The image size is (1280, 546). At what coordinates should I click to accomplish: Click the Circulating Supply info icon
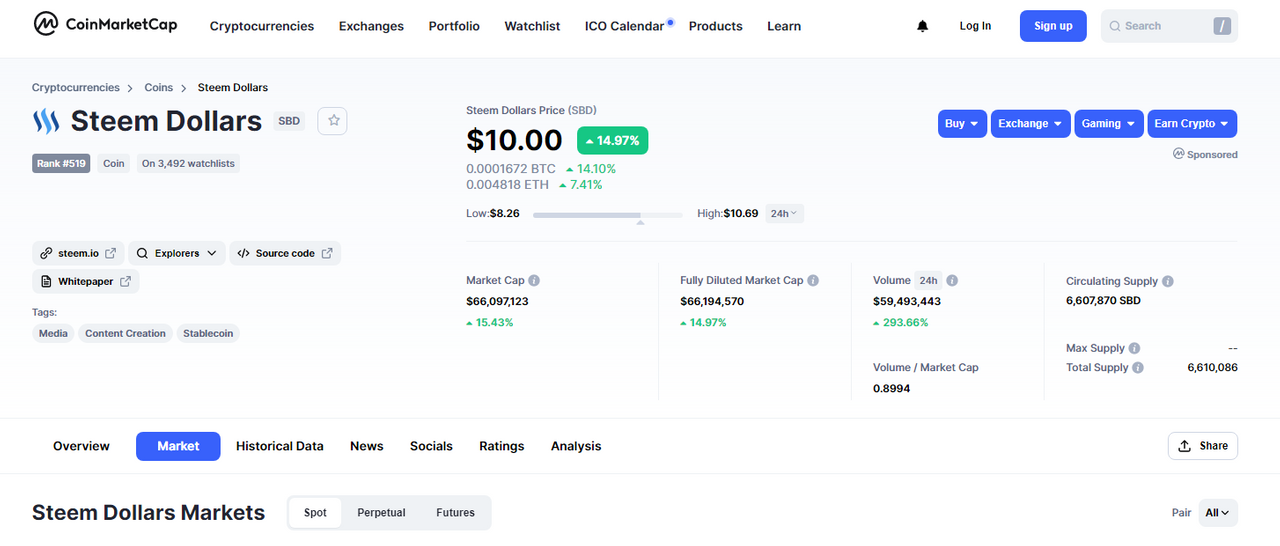pos(1168,282)
